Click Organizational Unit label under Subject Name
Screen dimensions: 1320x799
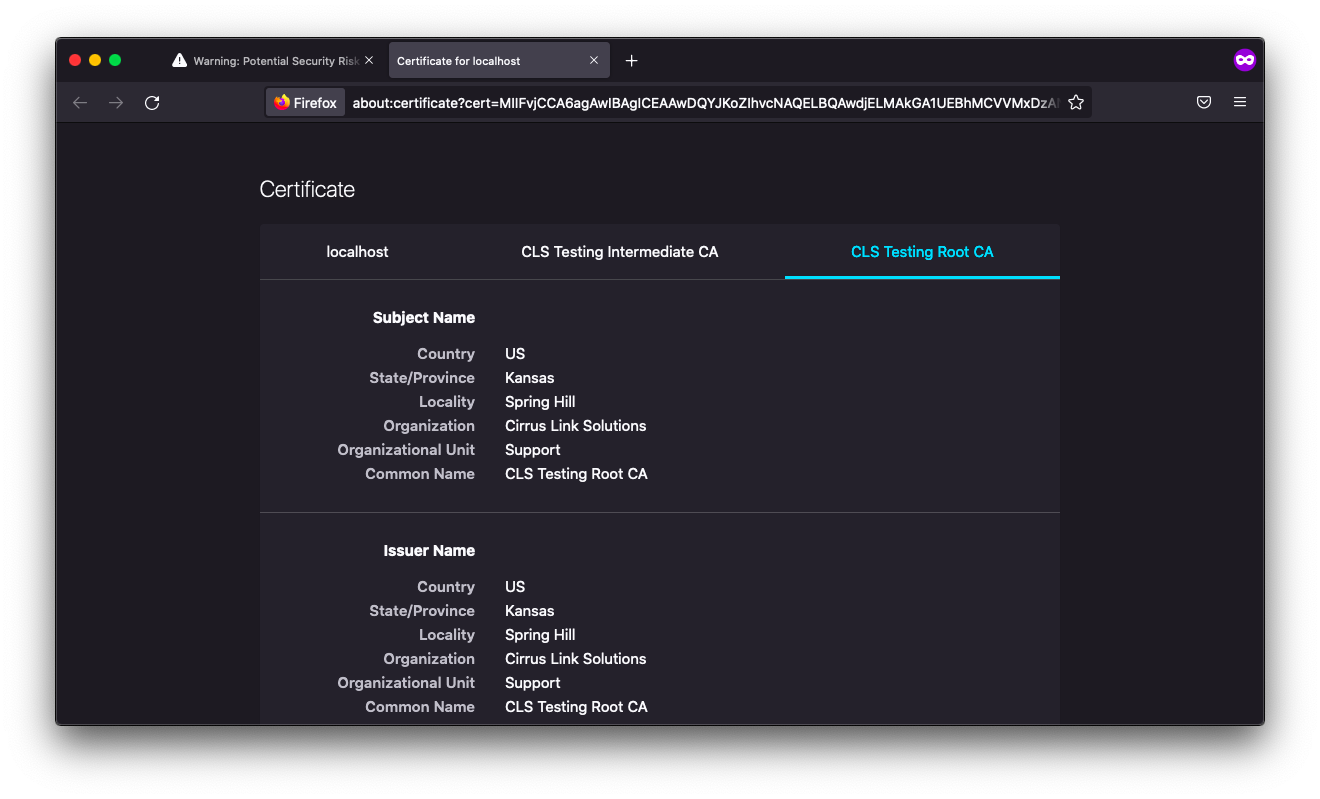[x=406, y=450]
